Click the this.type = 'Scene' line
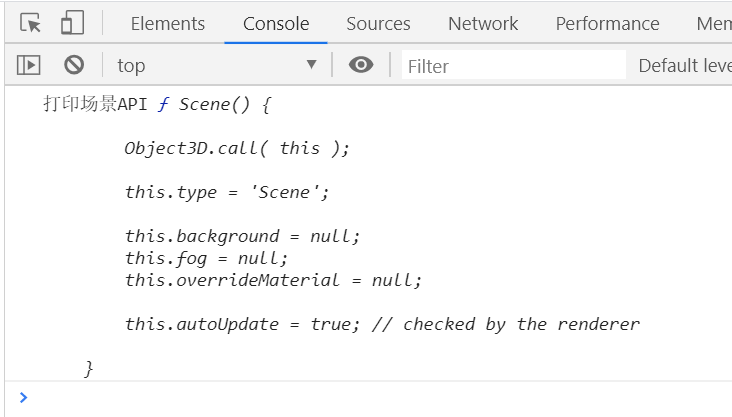The width and height of the screenshot is (732, 417). tap(226, 192)
